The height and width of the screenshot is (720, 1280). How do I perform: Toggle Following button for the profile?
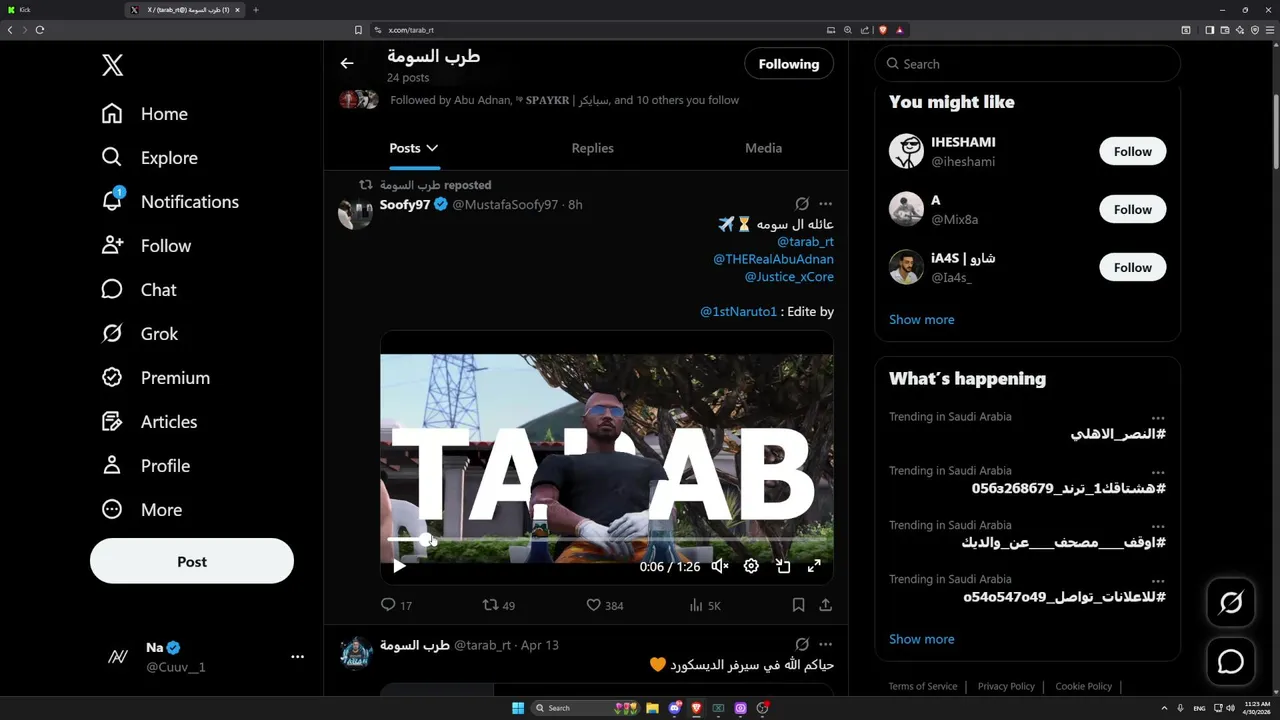789,64
